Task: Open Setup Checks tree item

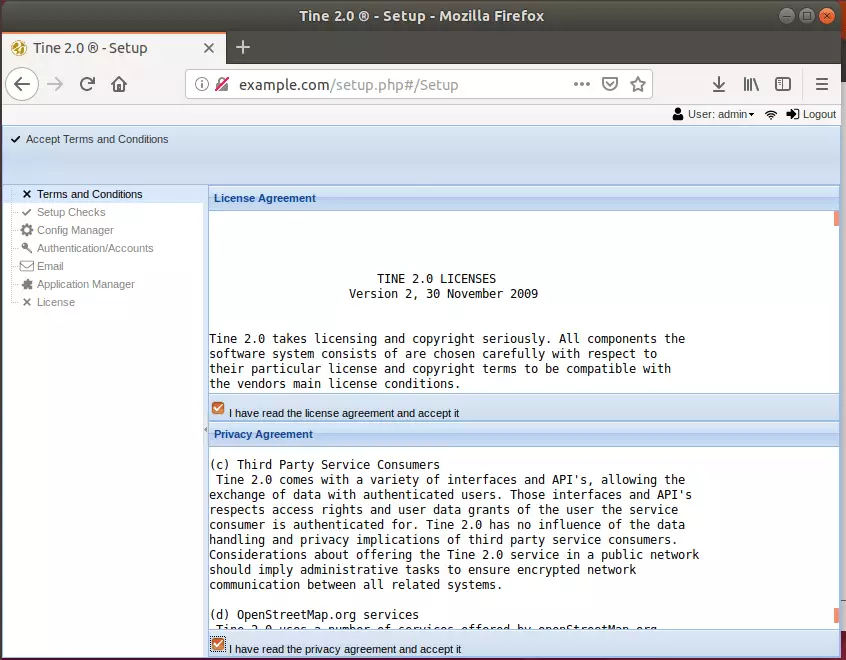Action: [x=71, y=212]
